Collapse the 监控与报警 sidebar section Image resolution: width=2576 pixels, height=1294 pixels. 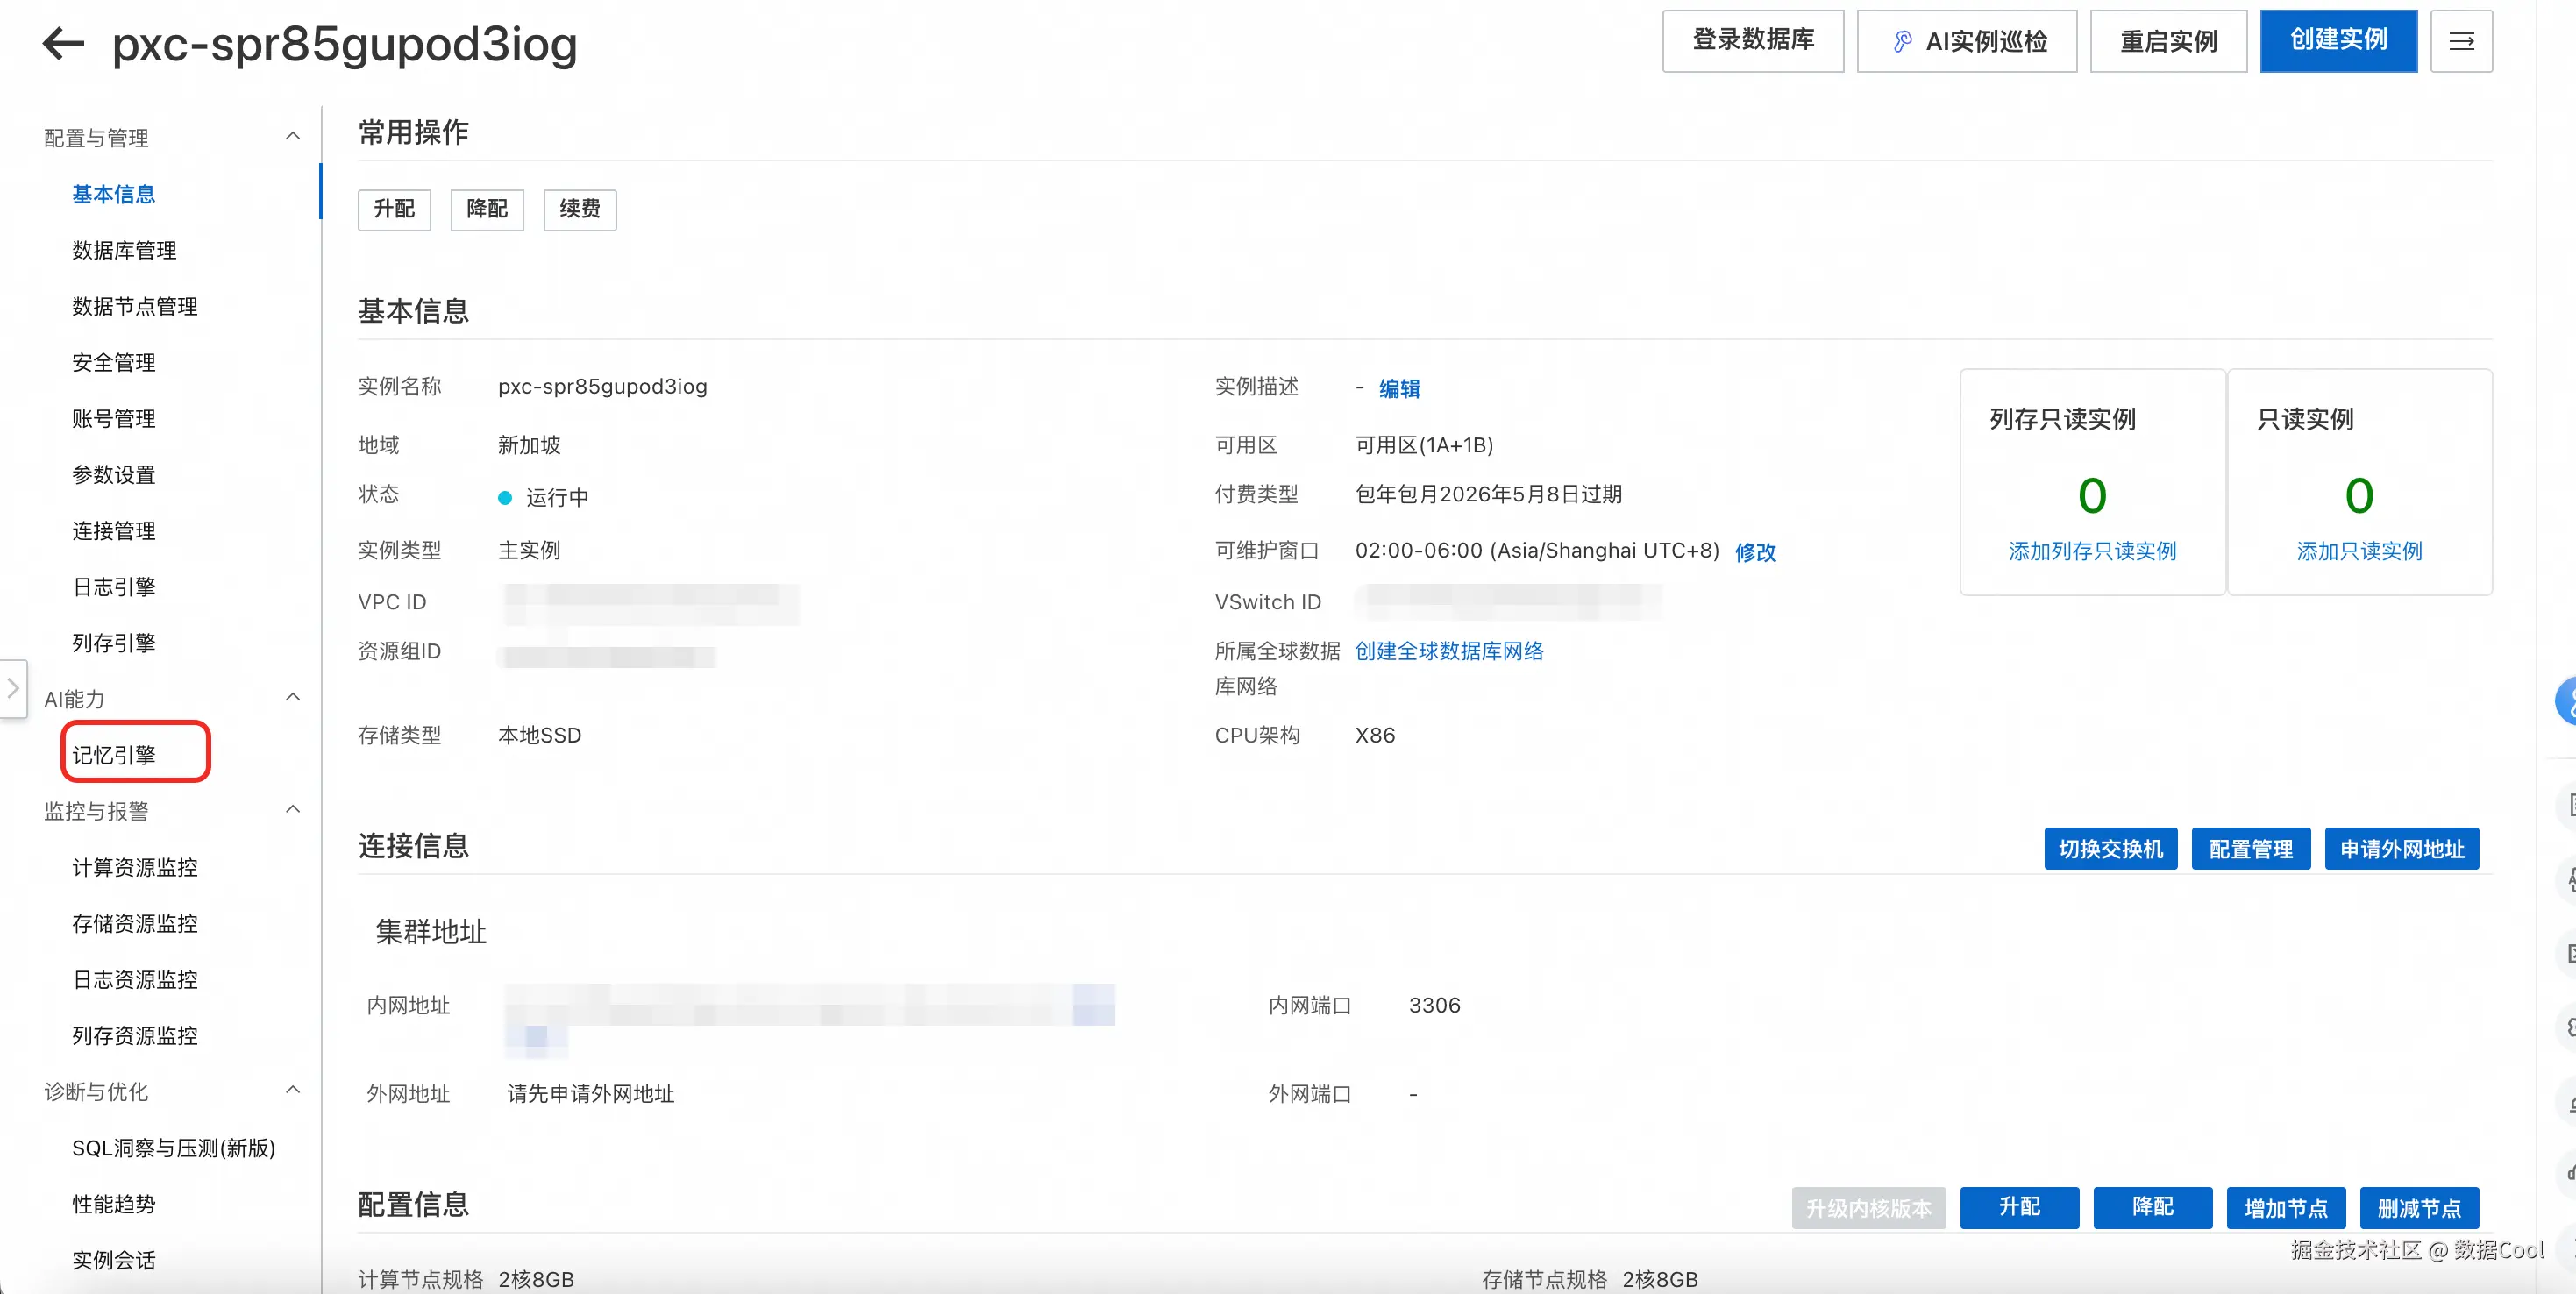[292, 809]
